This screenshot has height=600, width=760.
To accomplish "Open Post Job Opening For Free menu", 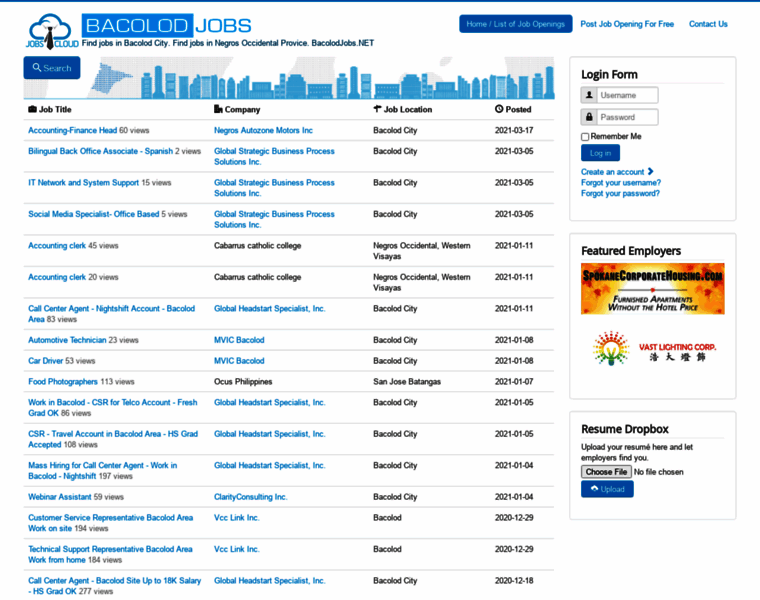I will tap(627, 24).
